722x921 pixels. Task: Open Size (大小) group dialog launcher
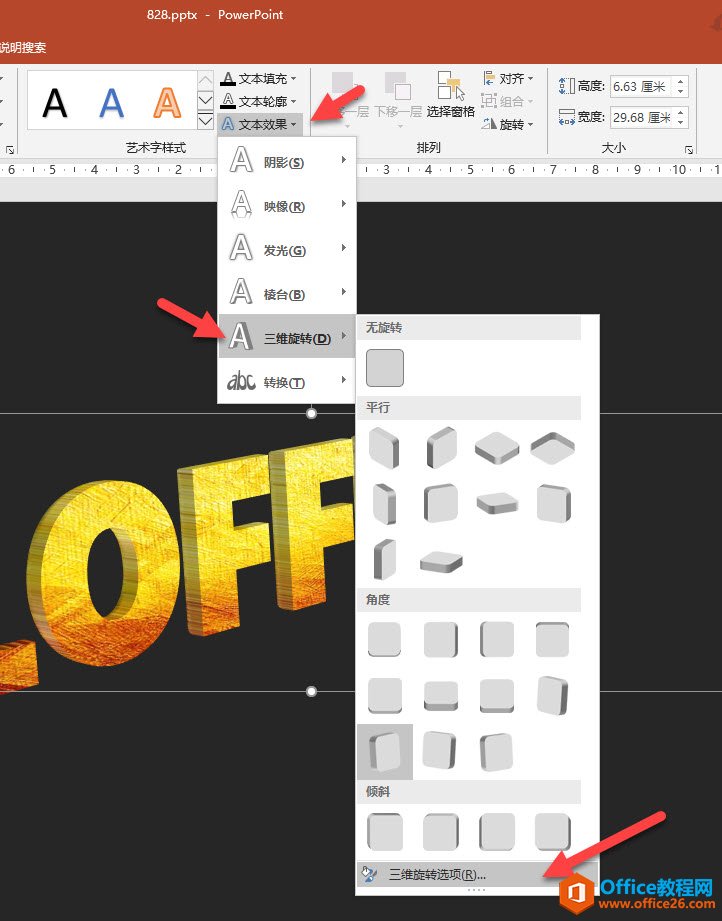coord(689,150)
